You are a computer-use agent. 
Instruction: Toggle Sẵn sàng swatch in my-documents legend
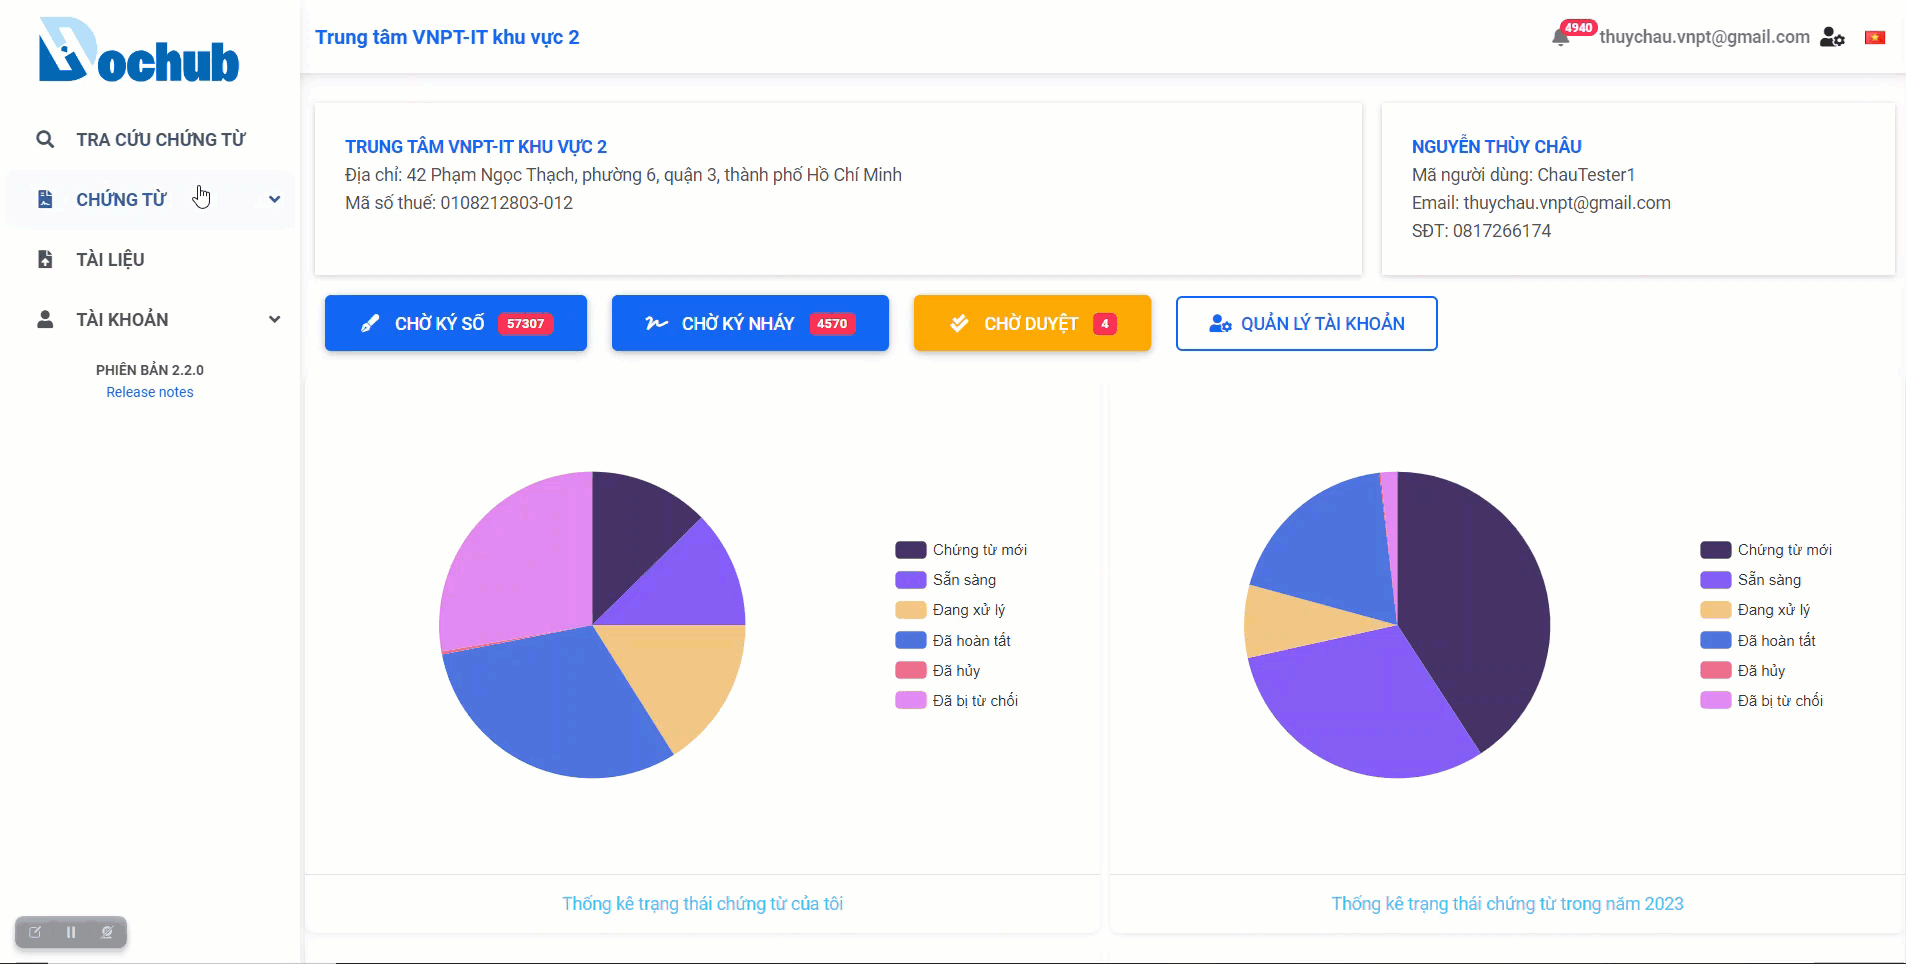pyautogui.click(x=911, y=580)
